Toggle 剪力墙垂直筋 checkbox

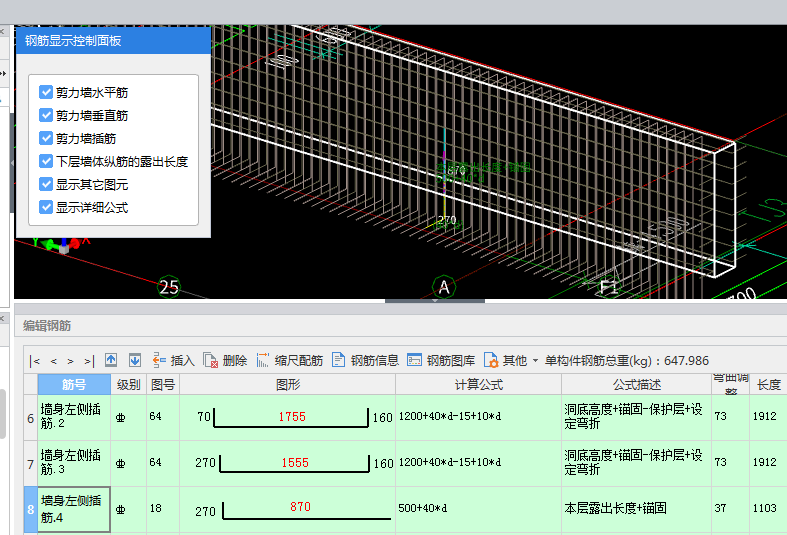(46, 115)
